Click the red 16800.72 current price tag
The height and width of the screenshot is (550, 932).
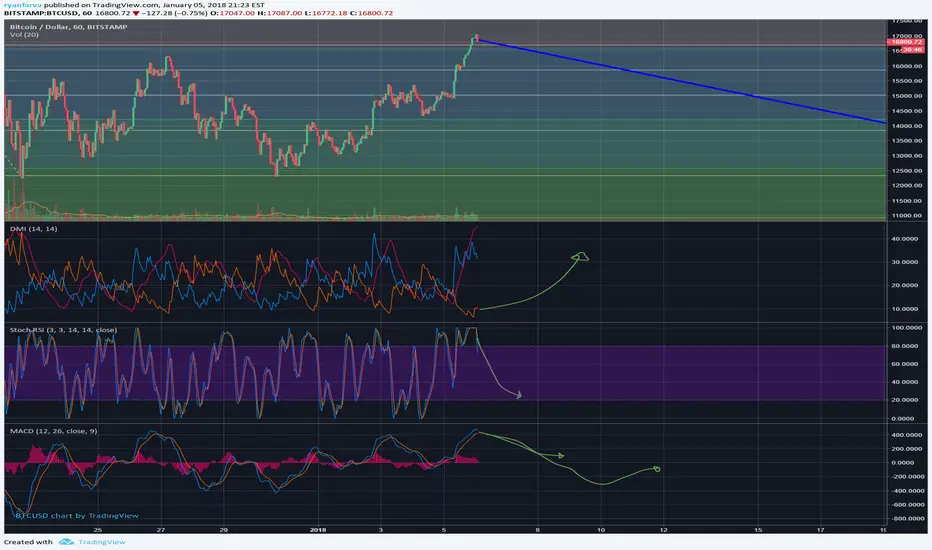906,42
